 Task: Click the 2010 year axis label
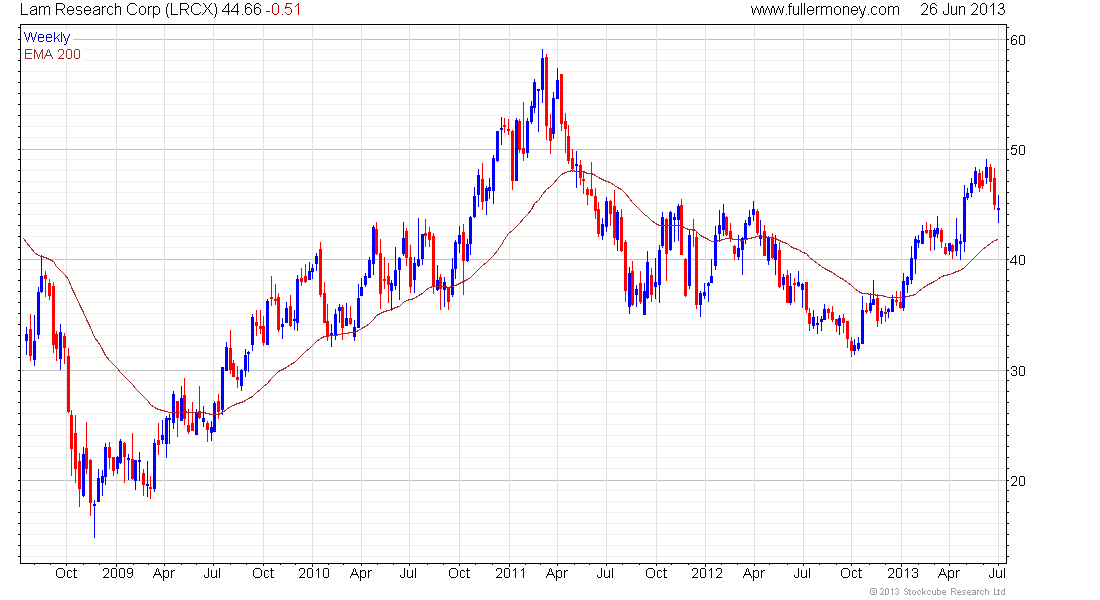click(x=314, y=573)
